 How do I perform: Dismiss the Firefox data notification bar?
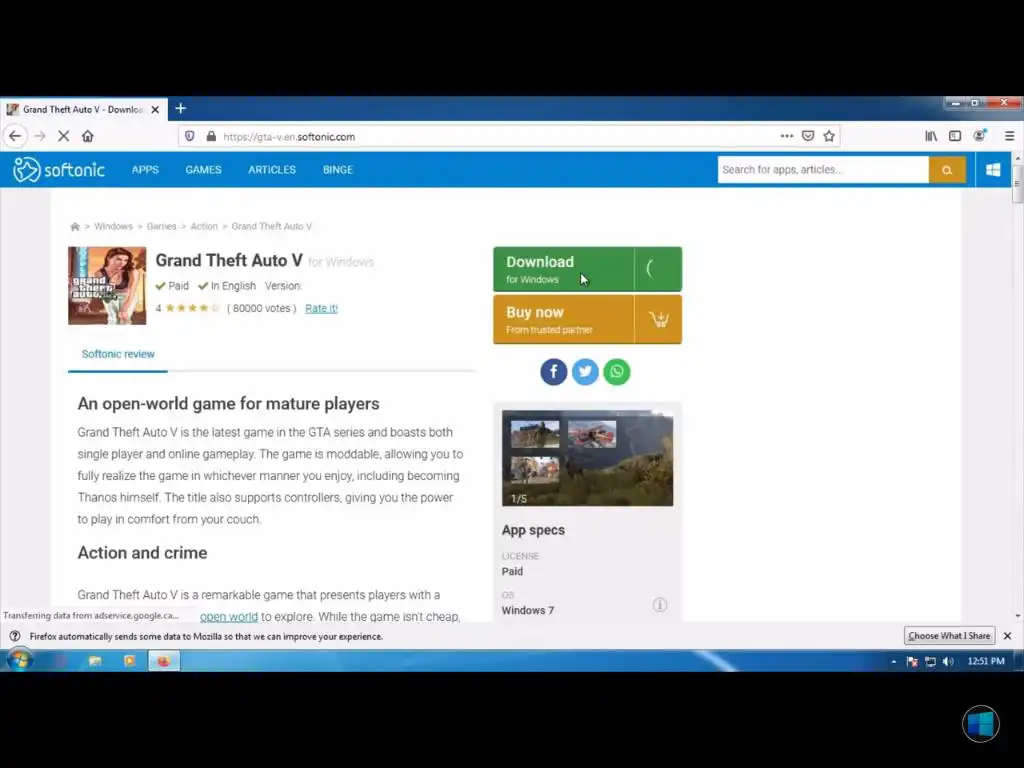pyautogui.click(x=1008, y=635)
